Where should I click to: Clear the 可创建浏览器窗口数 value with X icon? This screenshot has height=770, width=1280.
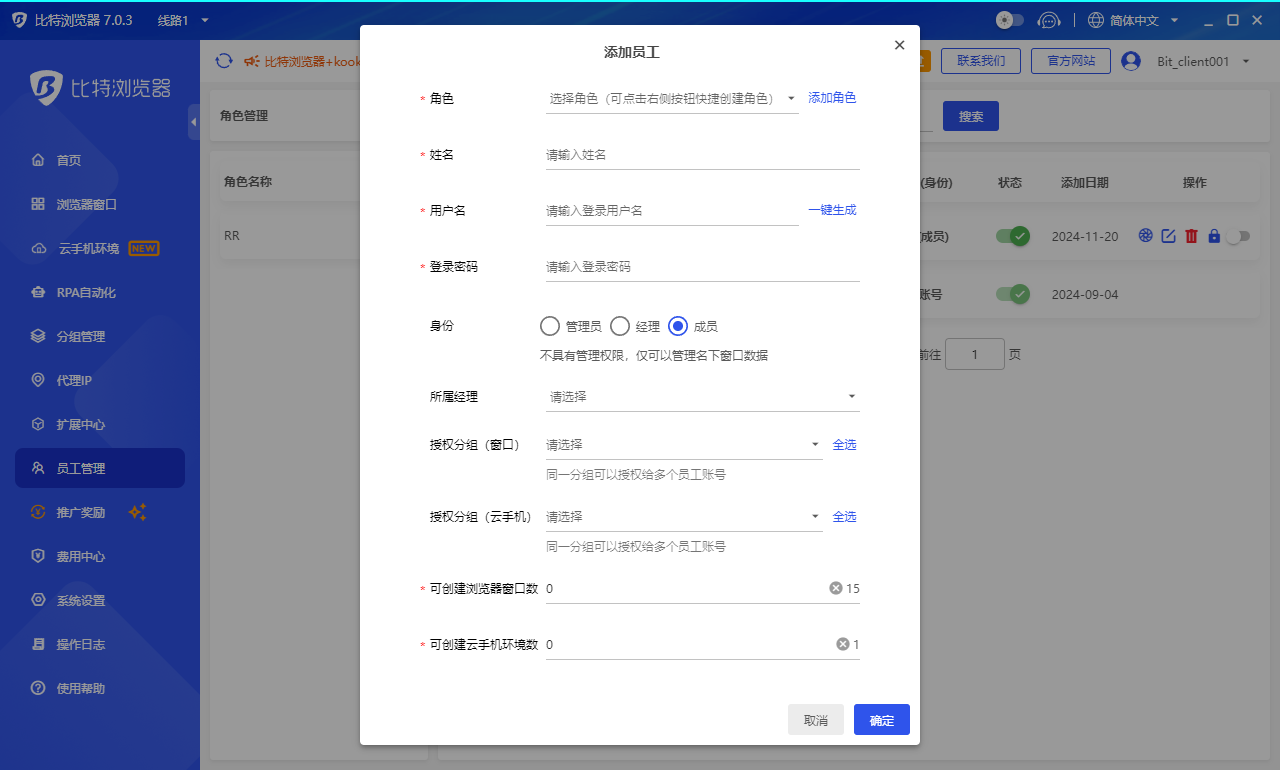coord(836,589)
